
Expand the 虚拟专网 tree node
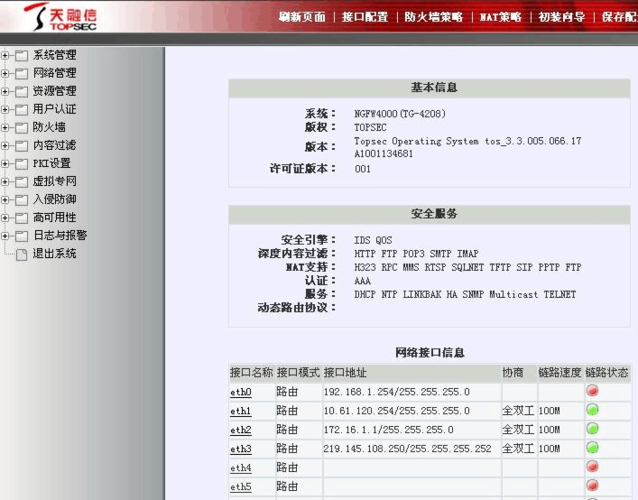[5, 181]
